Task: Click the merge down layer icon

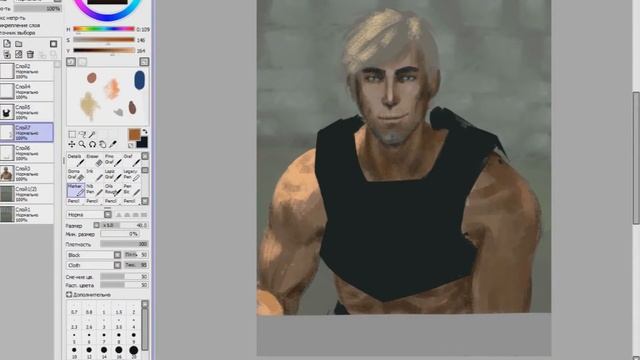Action: [7, 54]
